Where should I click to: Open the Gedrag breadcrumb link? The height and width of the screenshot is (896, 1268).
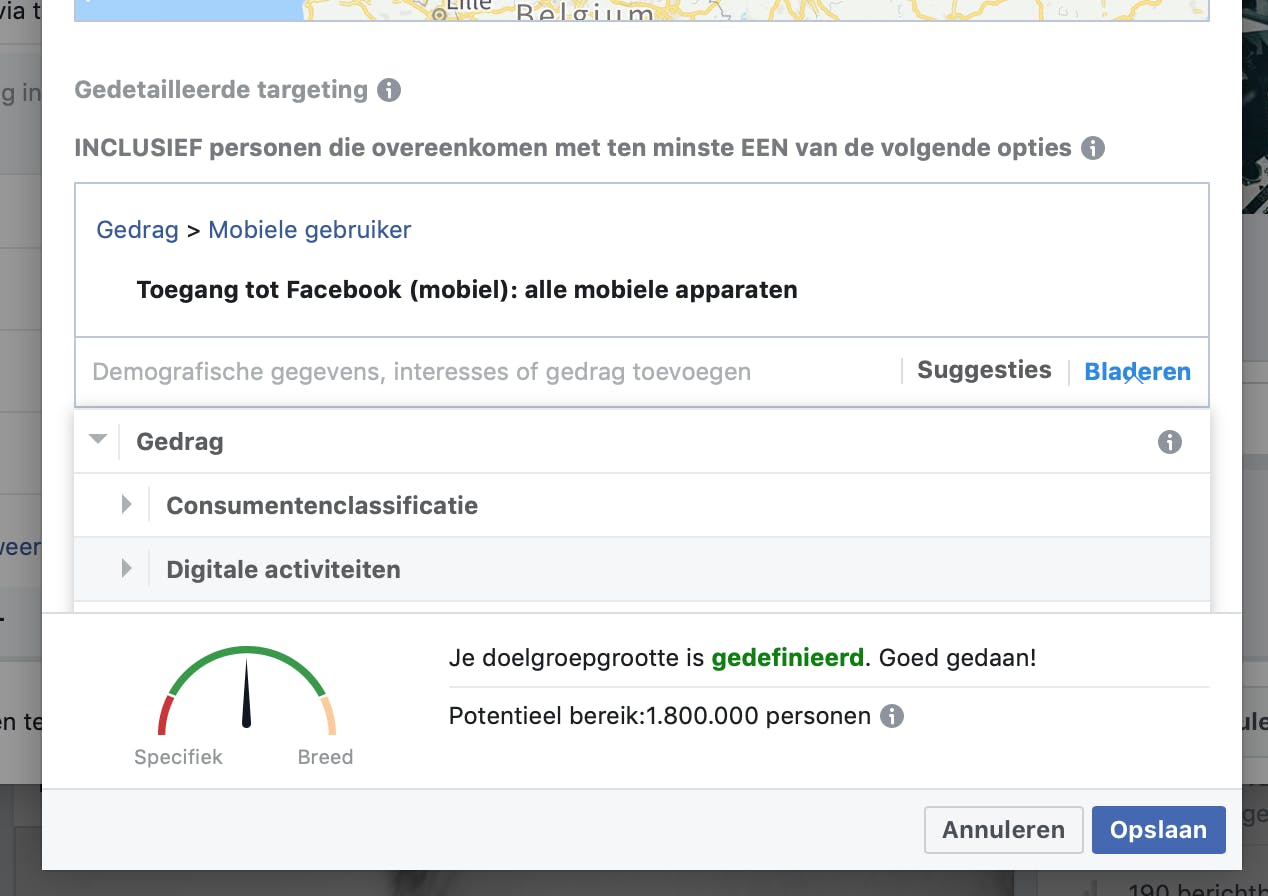[137, 230]
